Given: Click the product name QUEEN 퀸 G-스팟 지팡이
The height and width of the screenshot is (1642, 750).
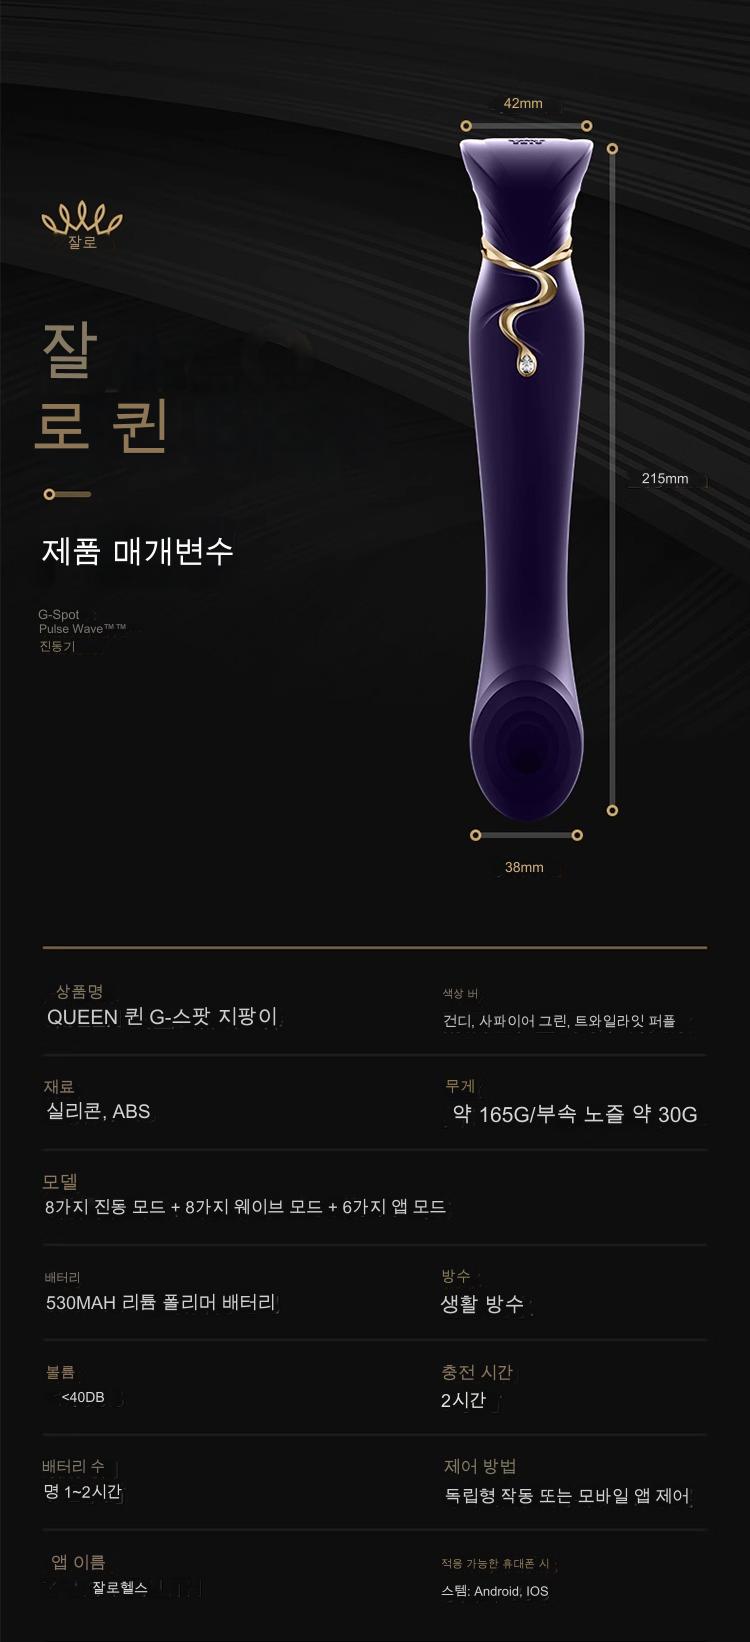Looking at the screenshot, I should [x=162, y=1017].
